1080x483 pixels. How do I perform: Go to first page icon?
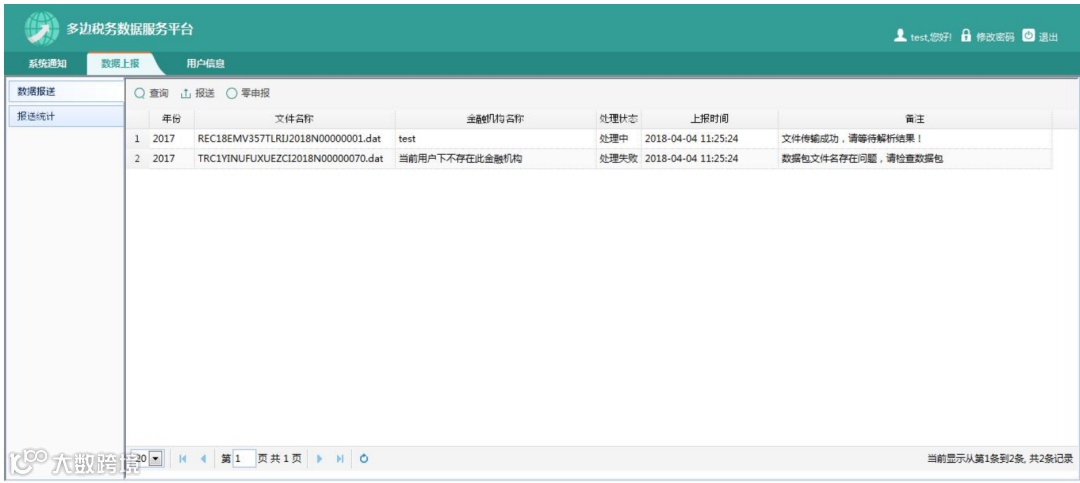tap(183, 458)
